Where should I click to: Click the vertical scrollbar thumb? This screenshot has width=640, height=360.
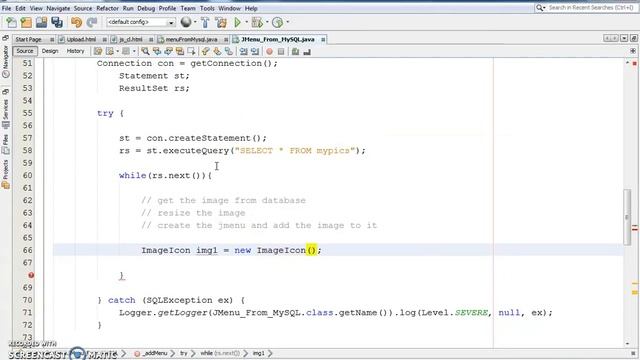[x=627, y=217]
